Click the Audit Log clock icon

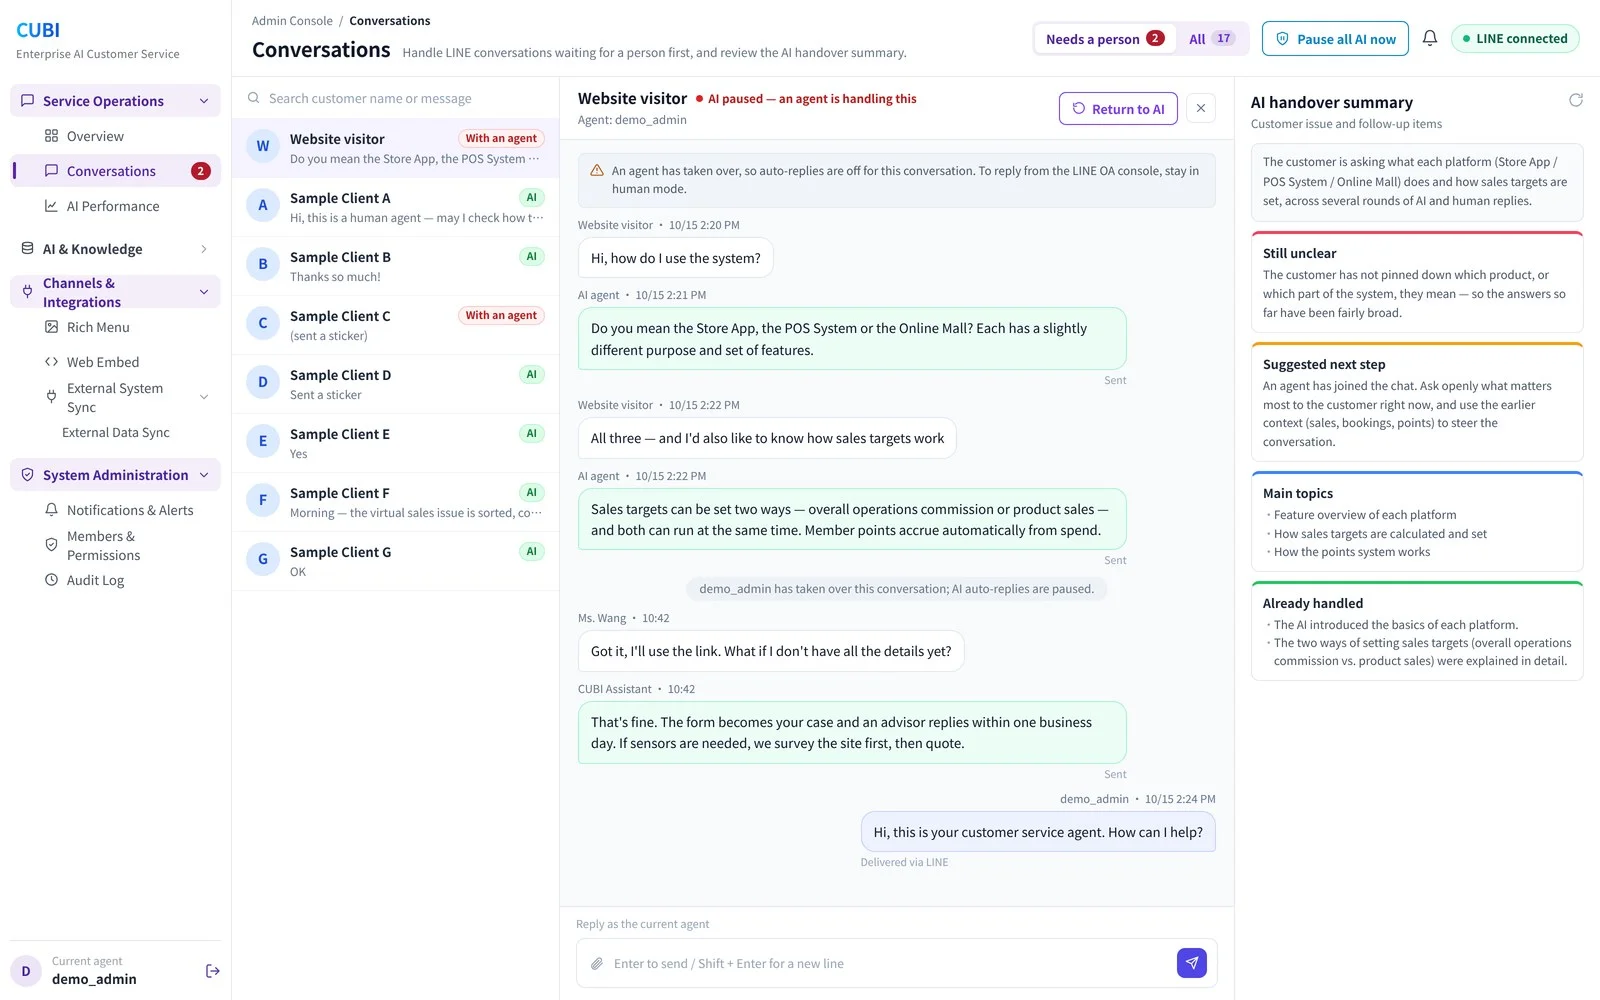pyautogui.click(x=51, y=580)
